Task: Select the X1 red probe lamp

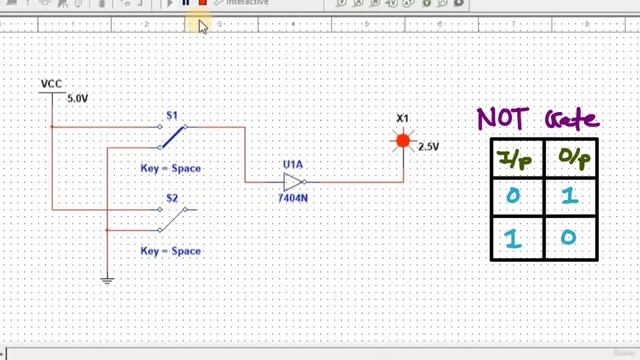Action: (x=403, y=141)
